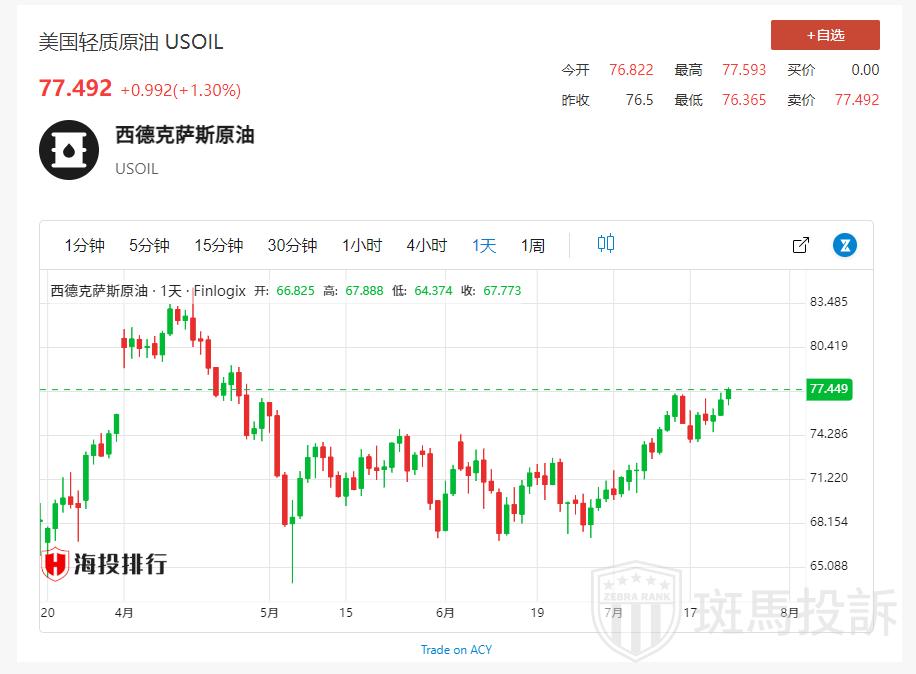916x674 pixels.
Task: Open the Trade on ACY link
Action: point(456,649)
